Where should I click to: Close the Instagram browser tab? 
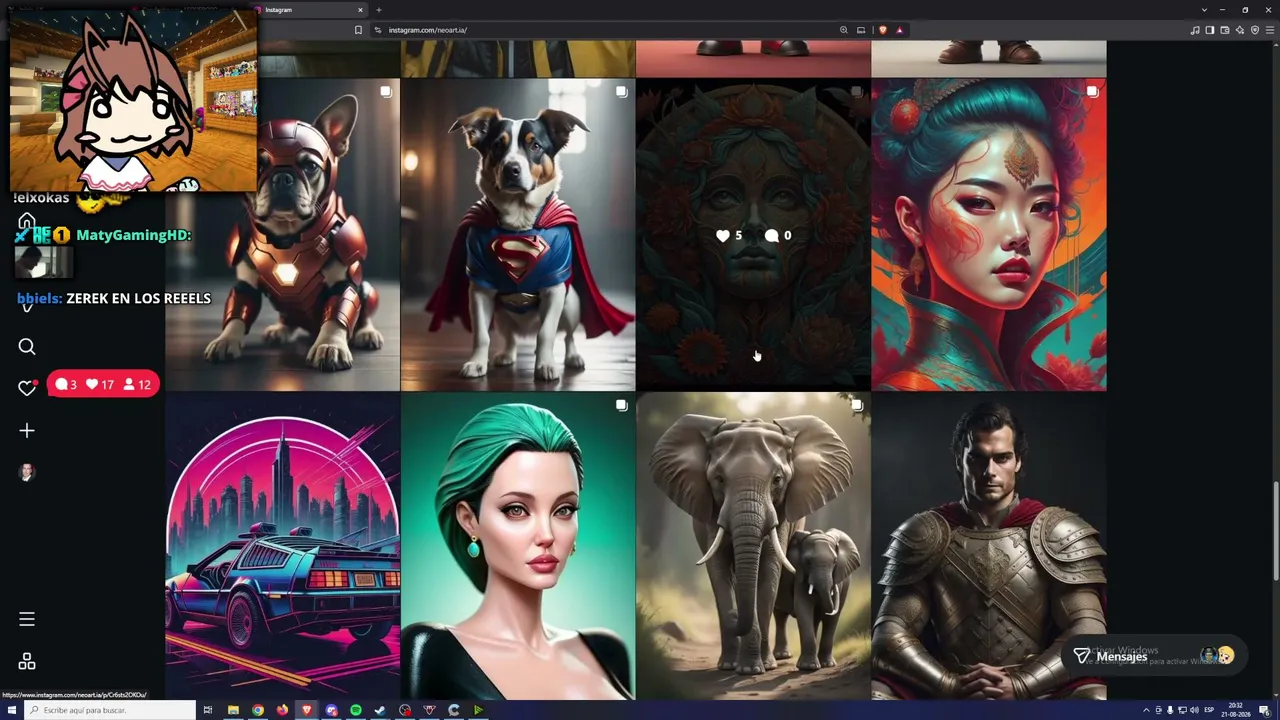[360, 10]
